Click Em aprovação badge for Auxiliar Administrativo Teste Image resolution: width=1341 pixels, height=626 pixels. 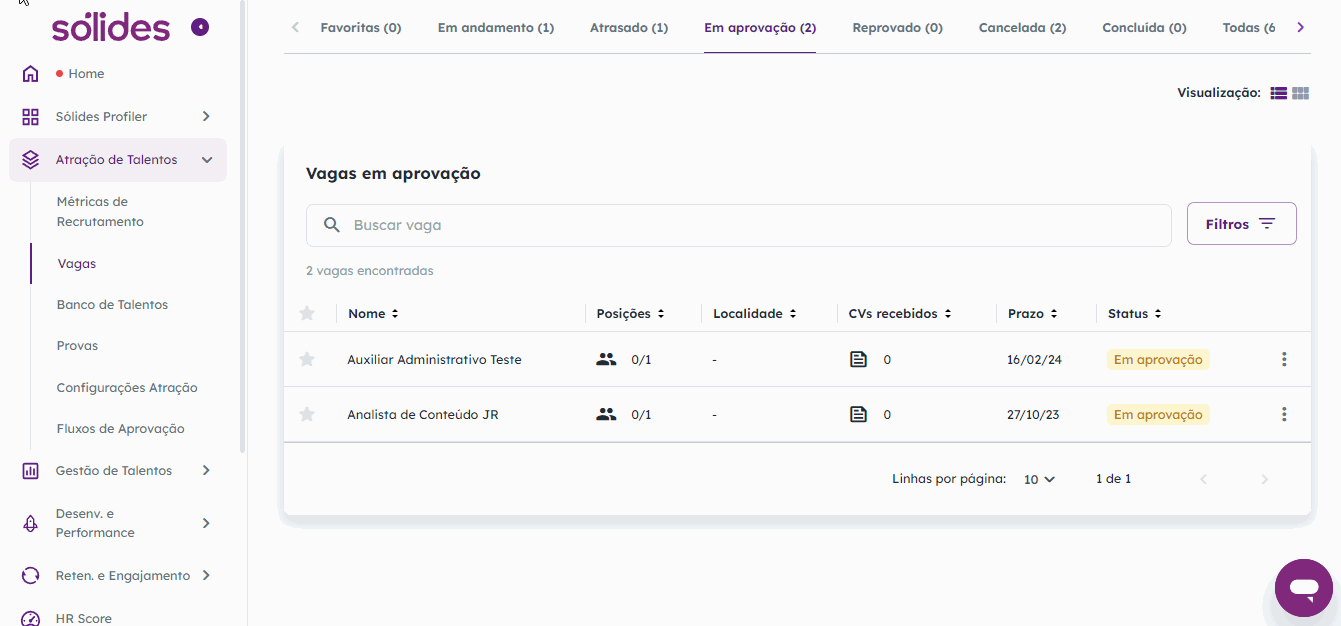[x=1158, y=359]
